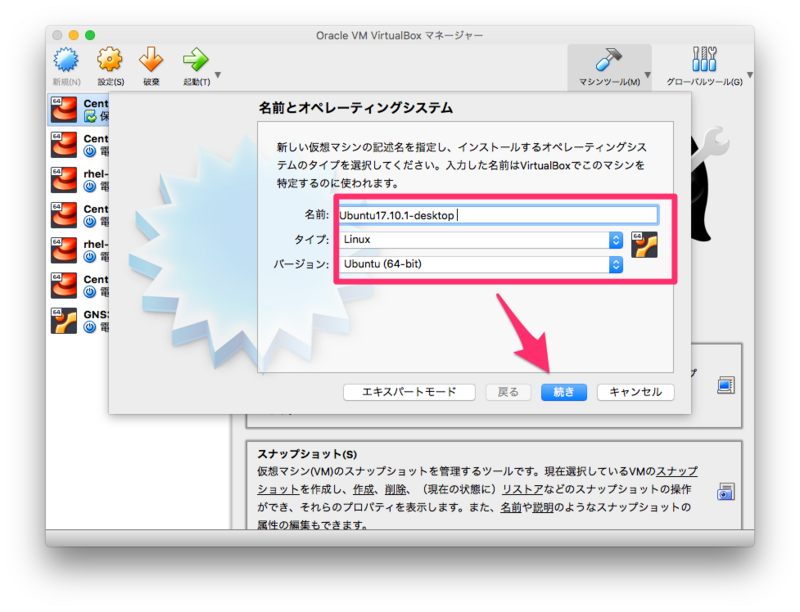The image size is (800, 612).
Task: Click power-off status icon of GNS VM
Action: [90, 327]
